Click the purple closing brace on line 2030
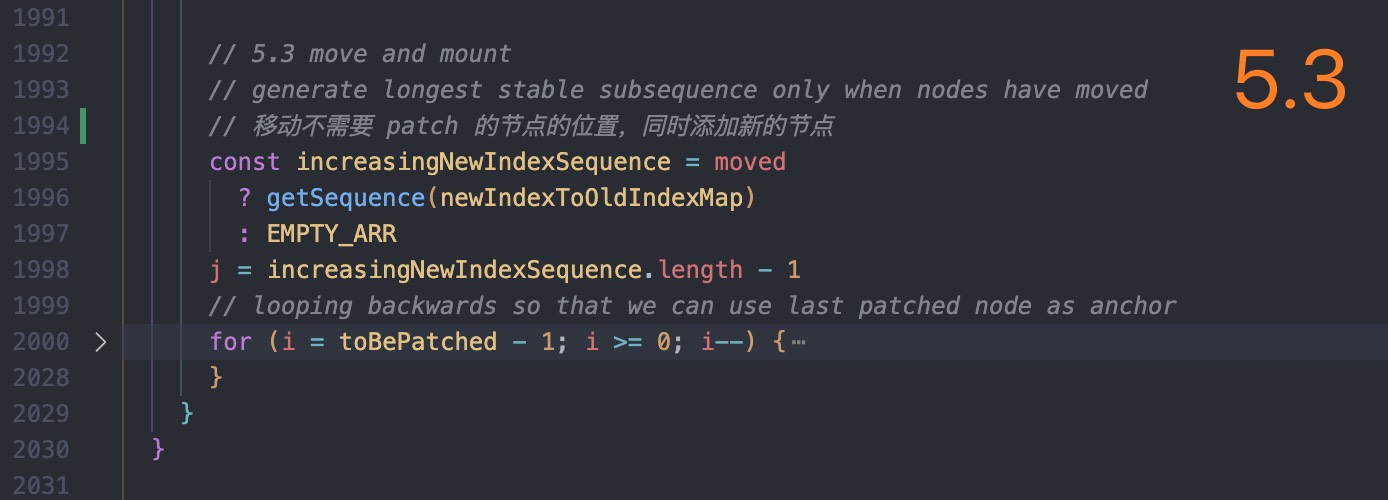Image resolution: width=1388 pixels, height=500 pixels. pos(158,450)
